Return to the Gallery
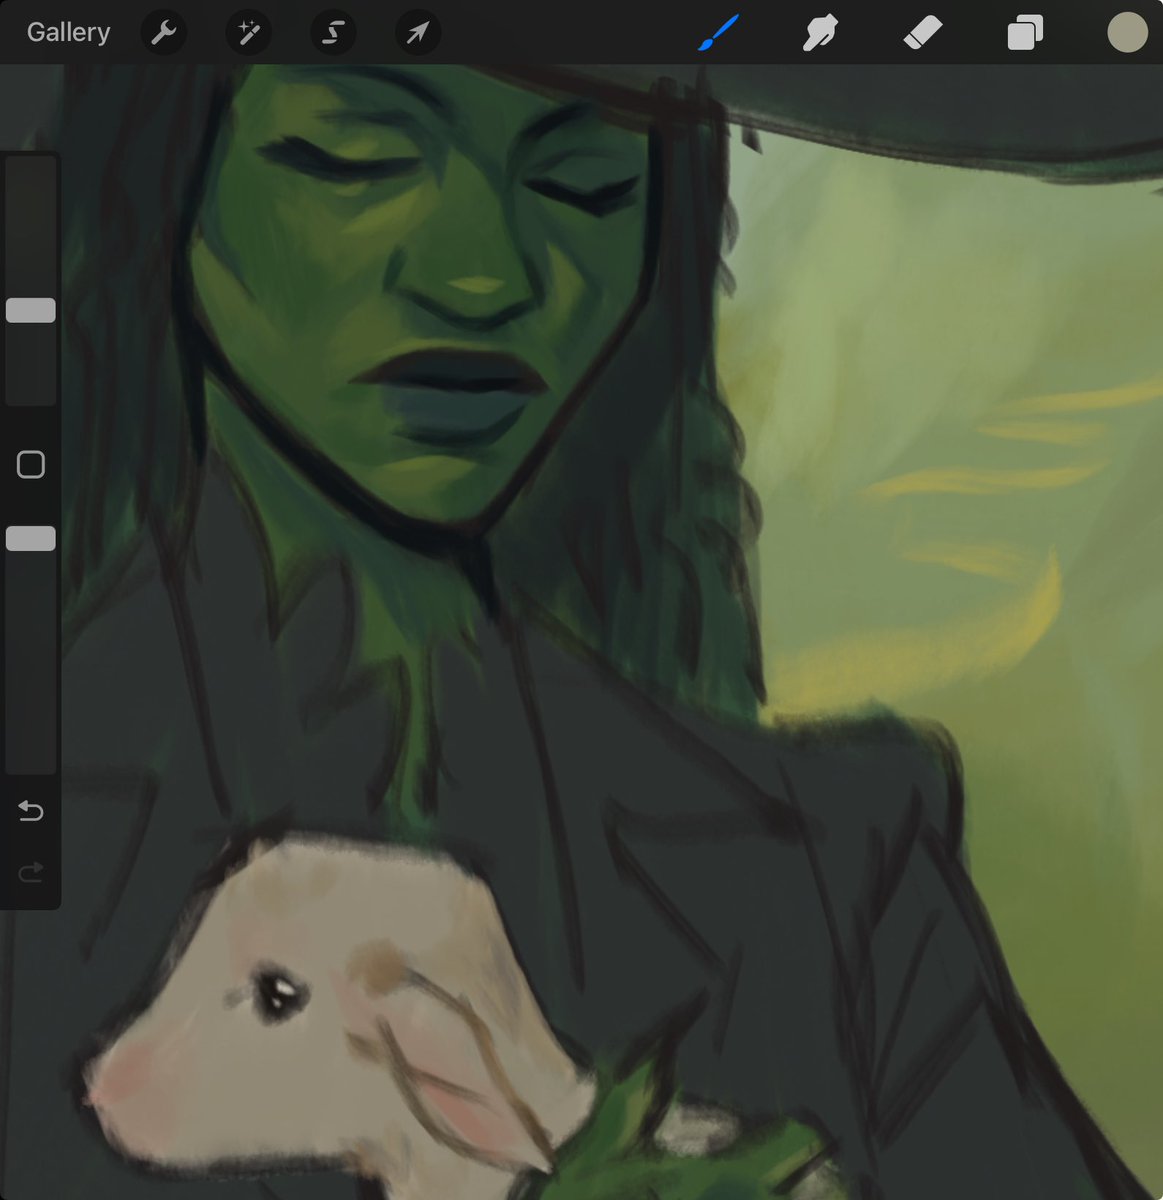 68,32
